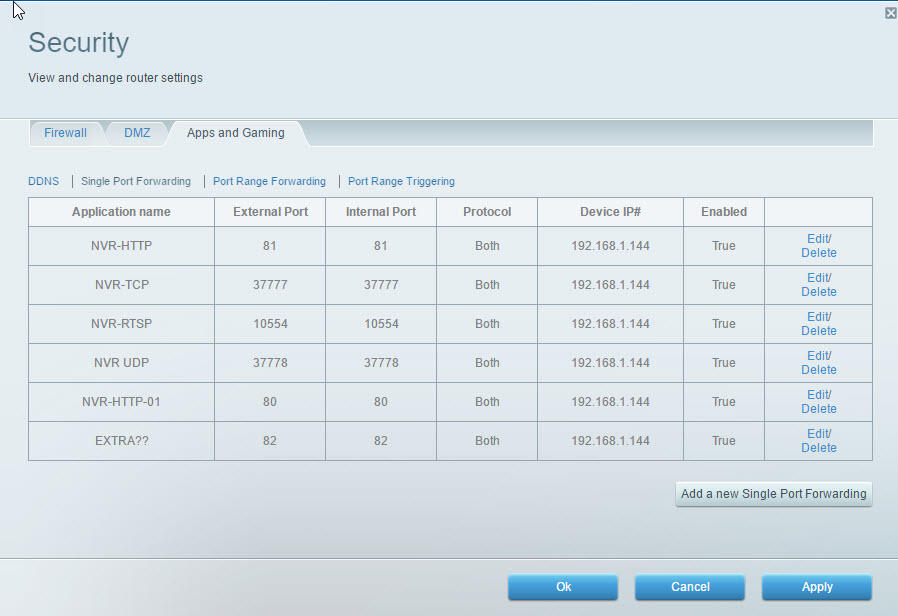Edit the EXTRA?? rule
The image size is (898, 616).
[x=818, y=433]
